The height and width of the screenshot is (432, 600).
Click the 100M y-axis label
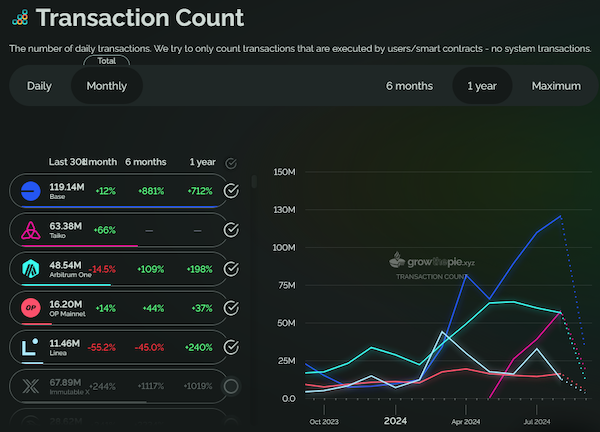click(x=284, y=248)
